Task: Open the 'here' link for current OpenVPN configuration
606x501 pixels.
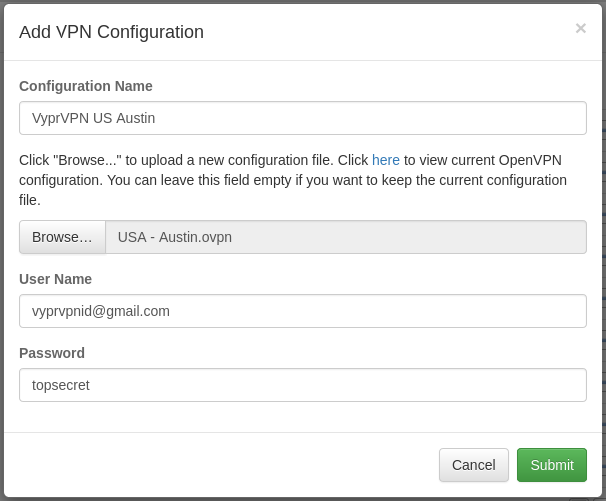Action: coord(385,160)
